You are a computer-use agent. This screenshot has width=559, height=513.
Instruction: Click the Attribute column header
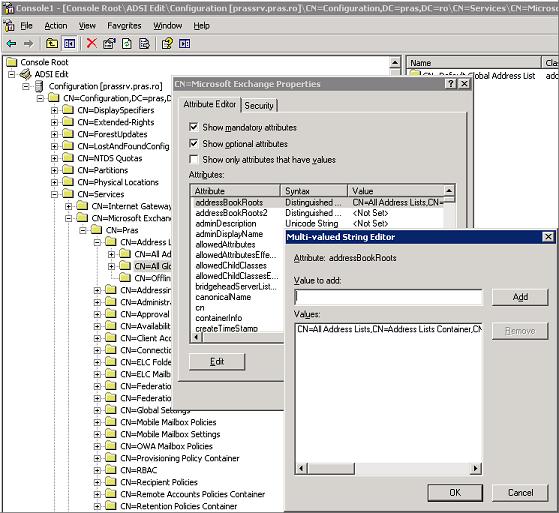[236, 191]
